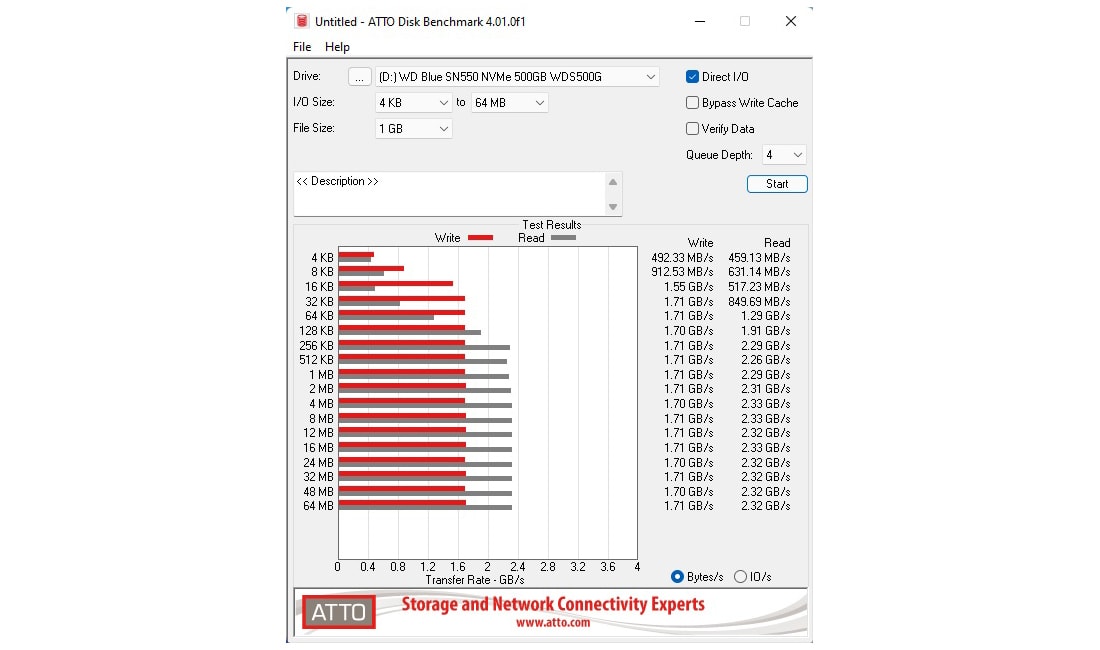
Task: Enable Bypass Write Cache checkbox
Action: point(692,103)
